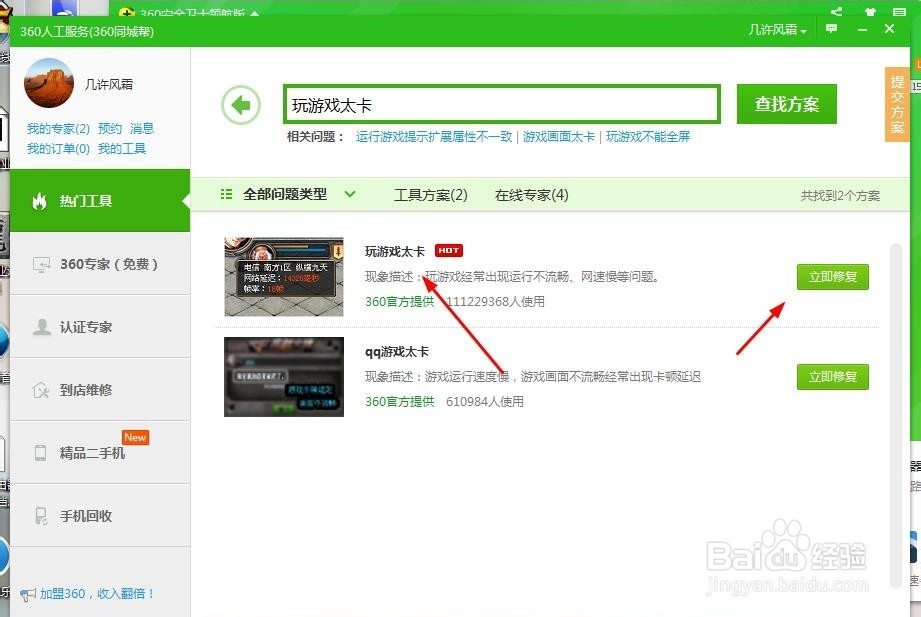Click the 加盟360，收入翻倍 link
The width and height of the screenshot is (921, 617).
pos(94,591)
